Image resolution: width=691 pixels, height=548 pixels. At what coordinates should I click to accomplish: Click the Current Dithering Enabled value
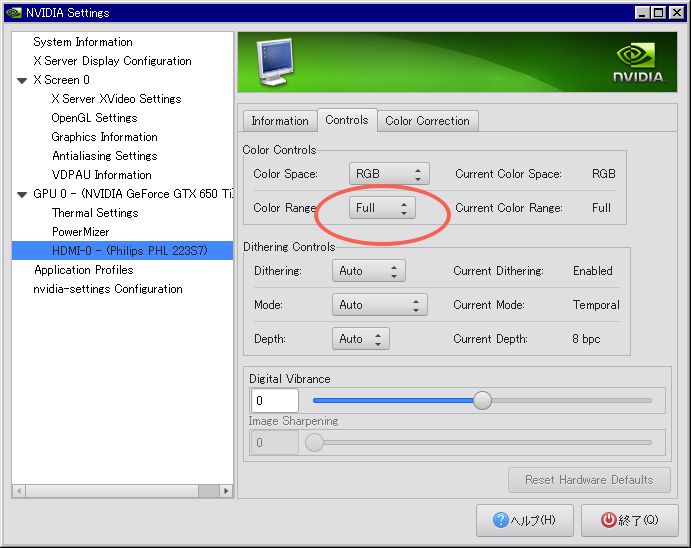click(x=593, y=270)
